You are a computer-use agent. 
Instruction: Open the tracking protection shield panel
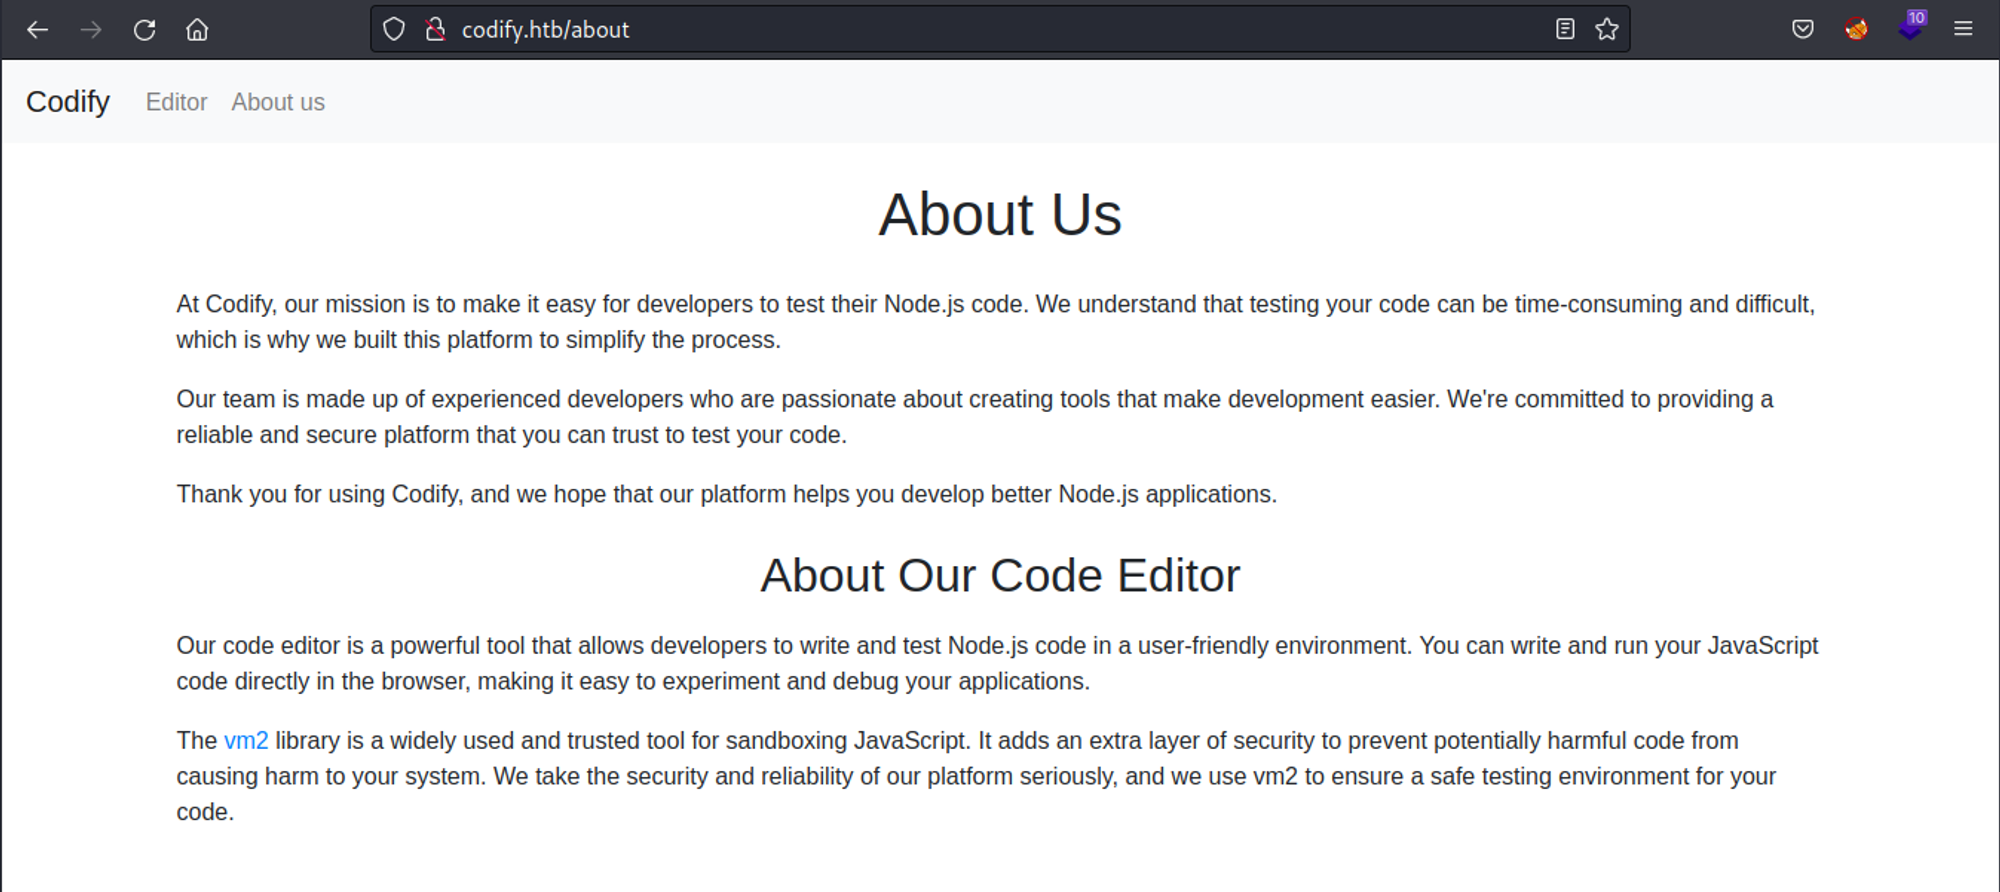394,30
